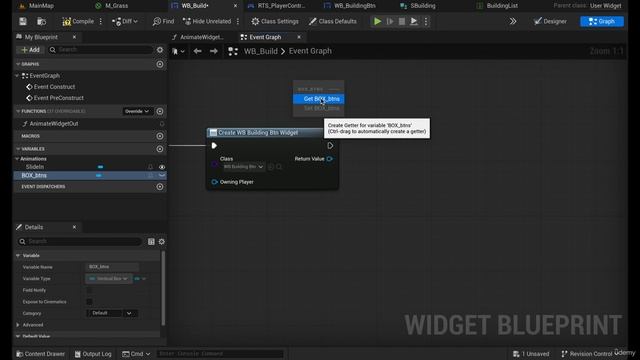This screenshot has width=640, height=360.
Task: Focus the My Blueprint search field
Action: click(x=100, y=50)
